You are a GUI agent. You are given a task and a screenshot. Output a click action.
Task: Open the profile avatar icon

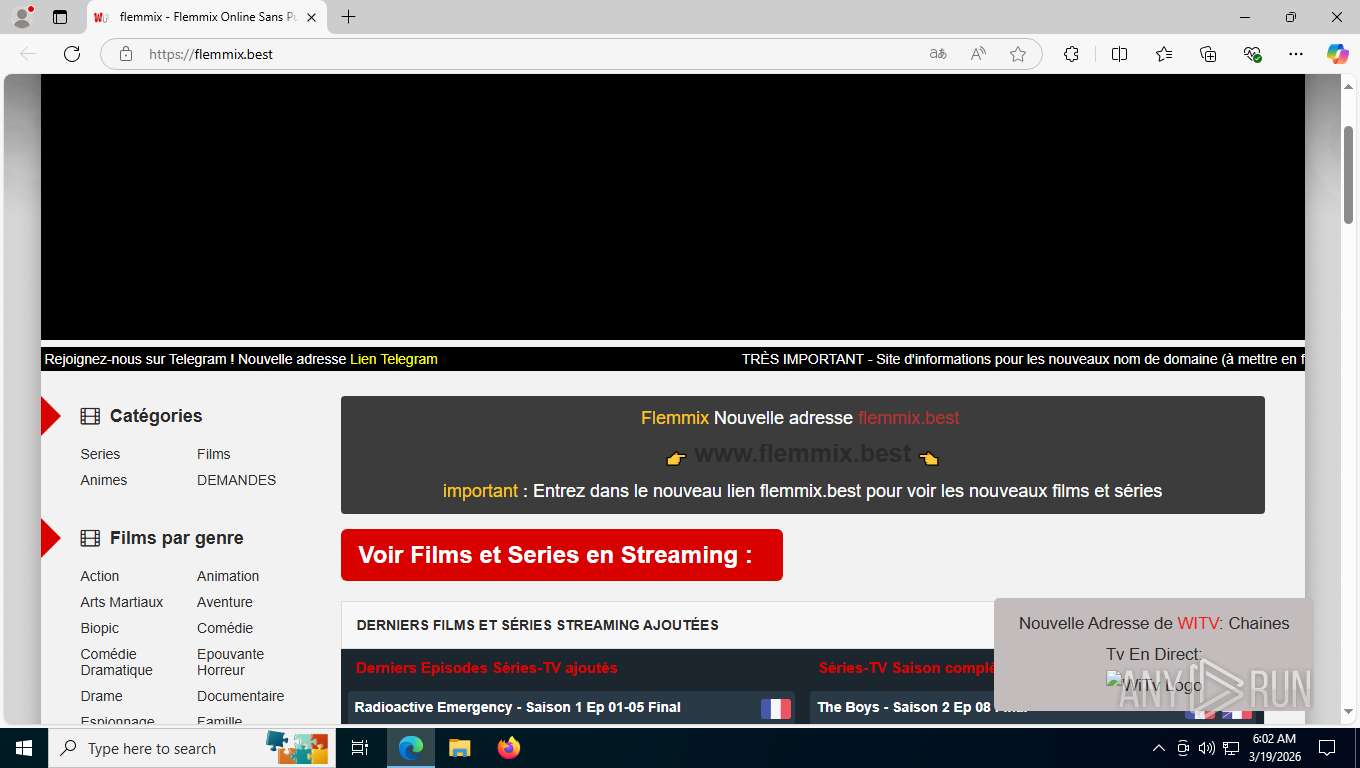pos(21,17)
